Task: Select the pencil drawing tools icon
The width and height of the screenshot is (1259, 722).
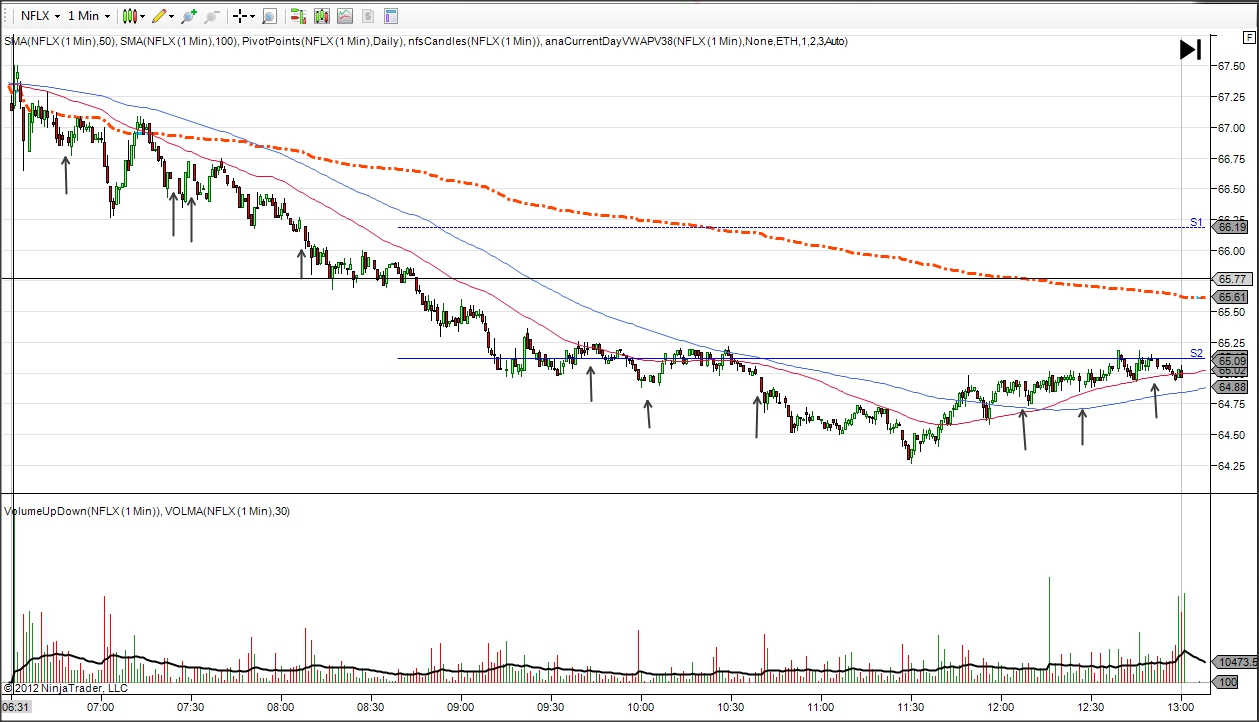Action: click(x=159, y=16)
